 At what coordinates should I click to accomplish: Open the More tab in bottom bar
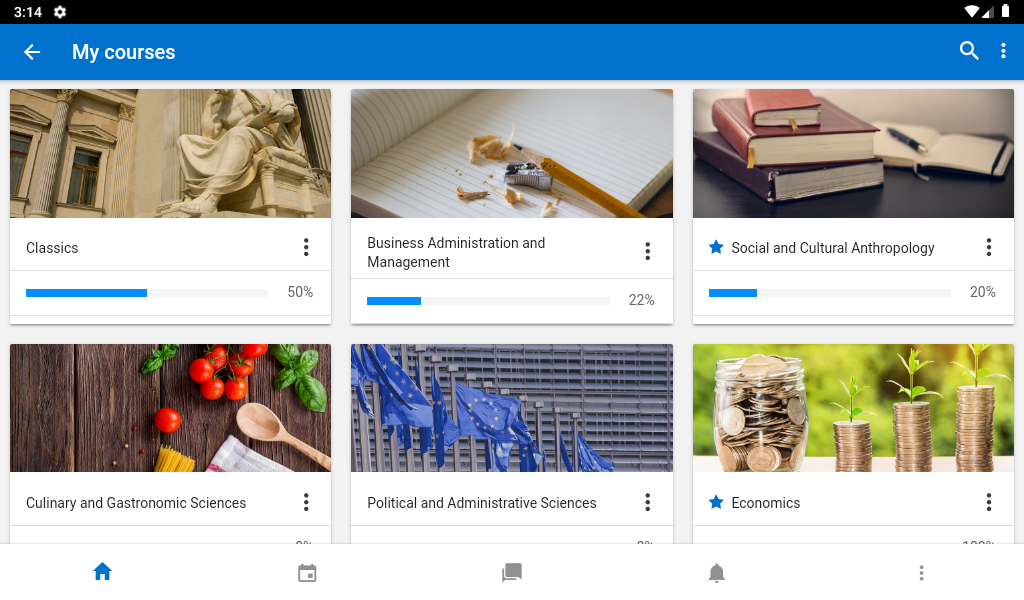tap(921, 573)
